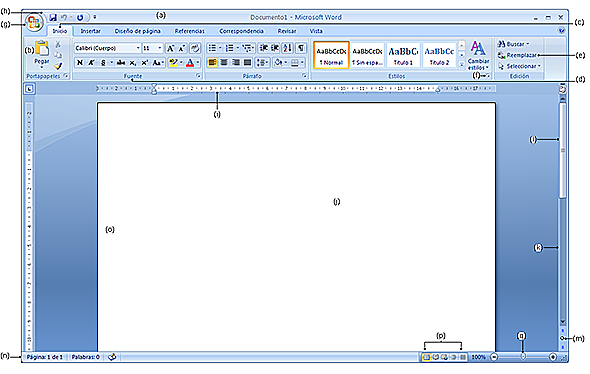Decrease font size with shrink icon
This screenshot has height=374, width=590.
point(182,48)
